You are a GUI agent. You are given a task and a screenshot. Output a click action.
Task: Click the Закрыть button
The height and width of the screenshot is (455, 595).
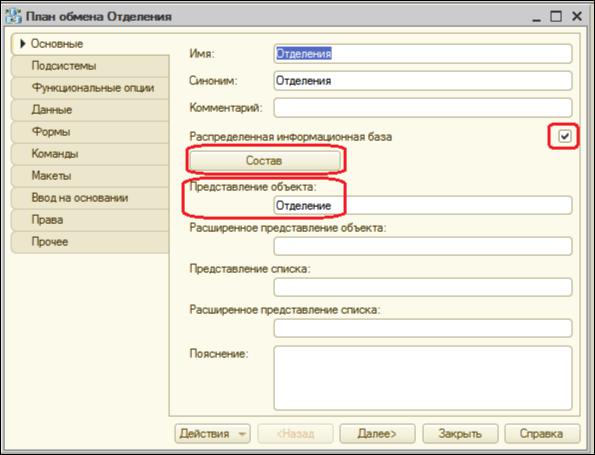click(460, 433)
